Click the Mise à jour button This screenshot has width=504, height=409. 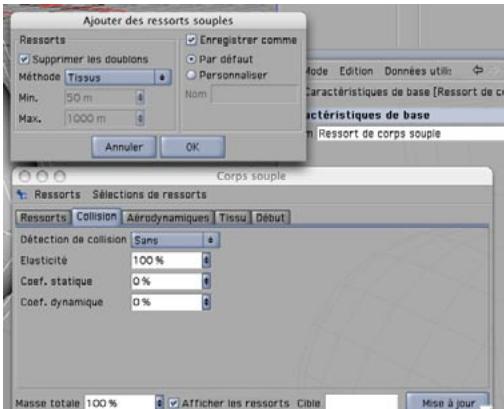tap(448, 402)
